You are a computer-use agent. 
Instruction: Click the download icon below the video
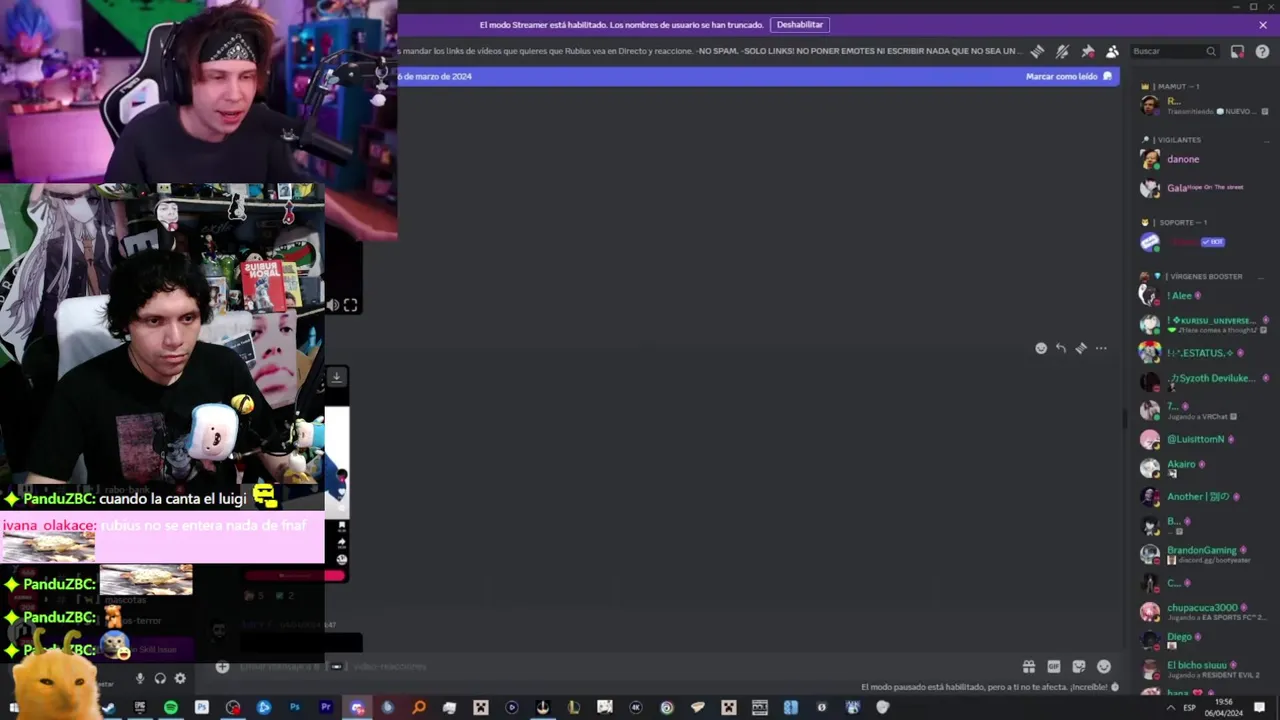336,377
